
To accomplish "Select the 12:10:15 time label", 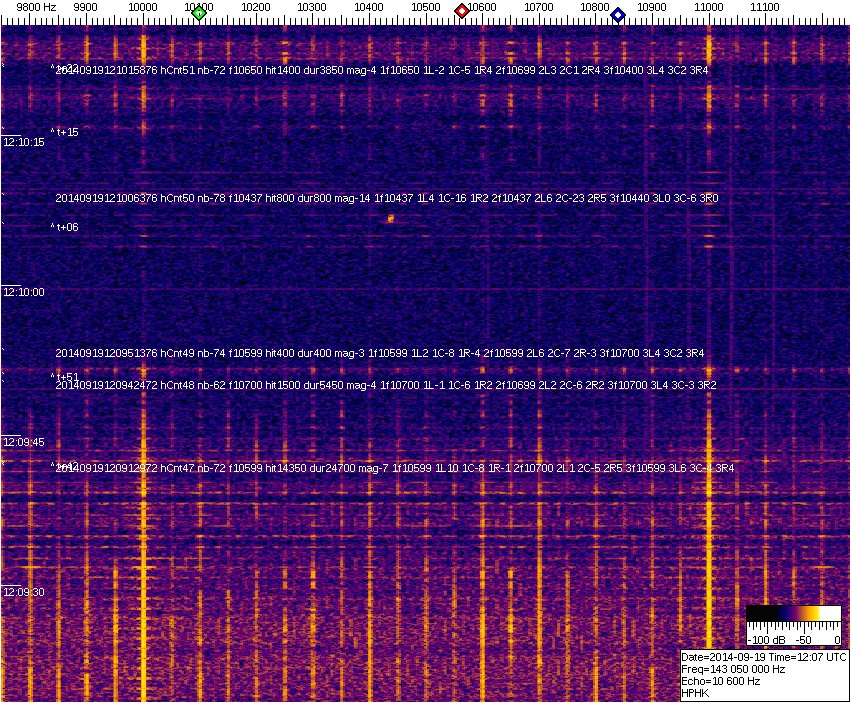I will coord(24,142).
